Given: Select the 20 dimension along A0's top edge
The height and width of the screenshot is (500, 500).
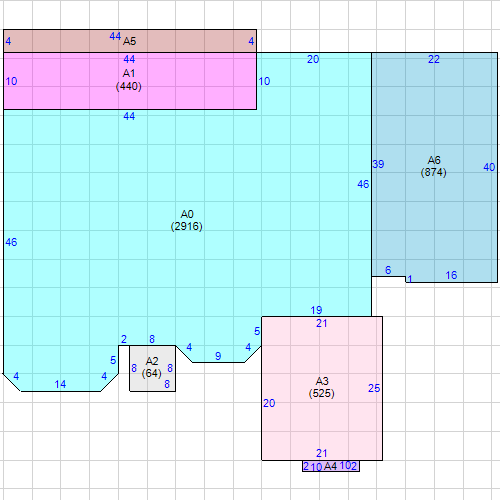Looking at the screenshot, I should 313,59.
